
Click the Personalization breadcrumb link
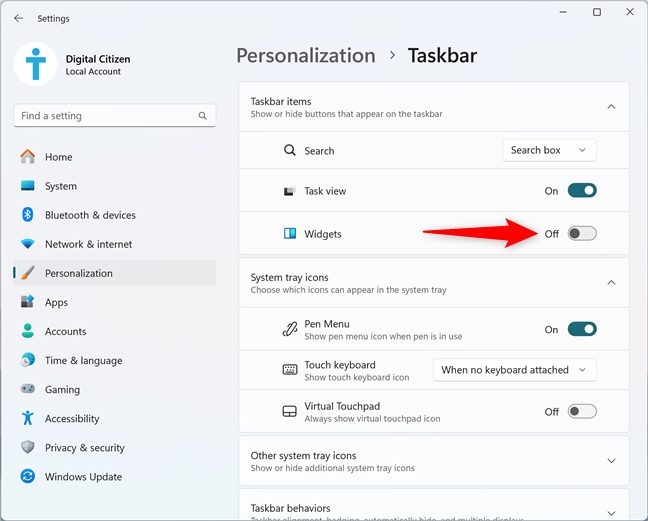click(x=306, y=55)
